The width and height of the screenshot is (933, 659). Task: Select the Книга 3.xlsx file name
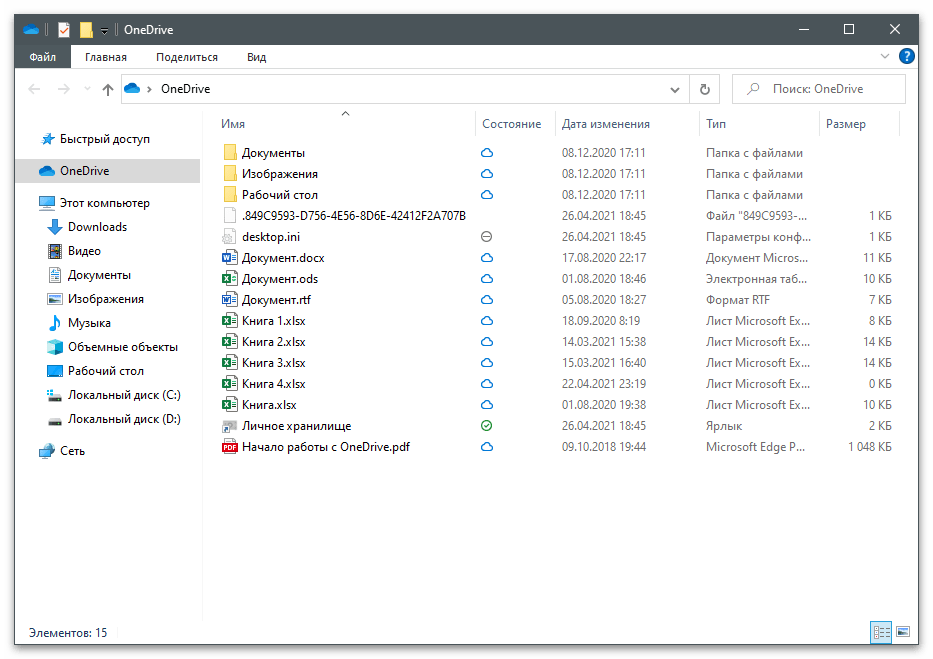274,363
